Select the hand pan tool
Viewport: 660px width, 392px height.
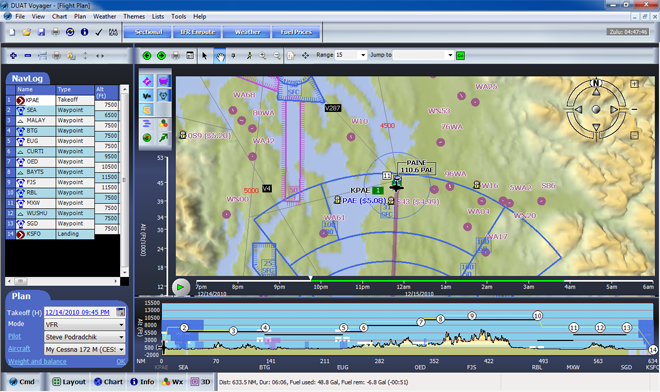(x=220, y=56)
